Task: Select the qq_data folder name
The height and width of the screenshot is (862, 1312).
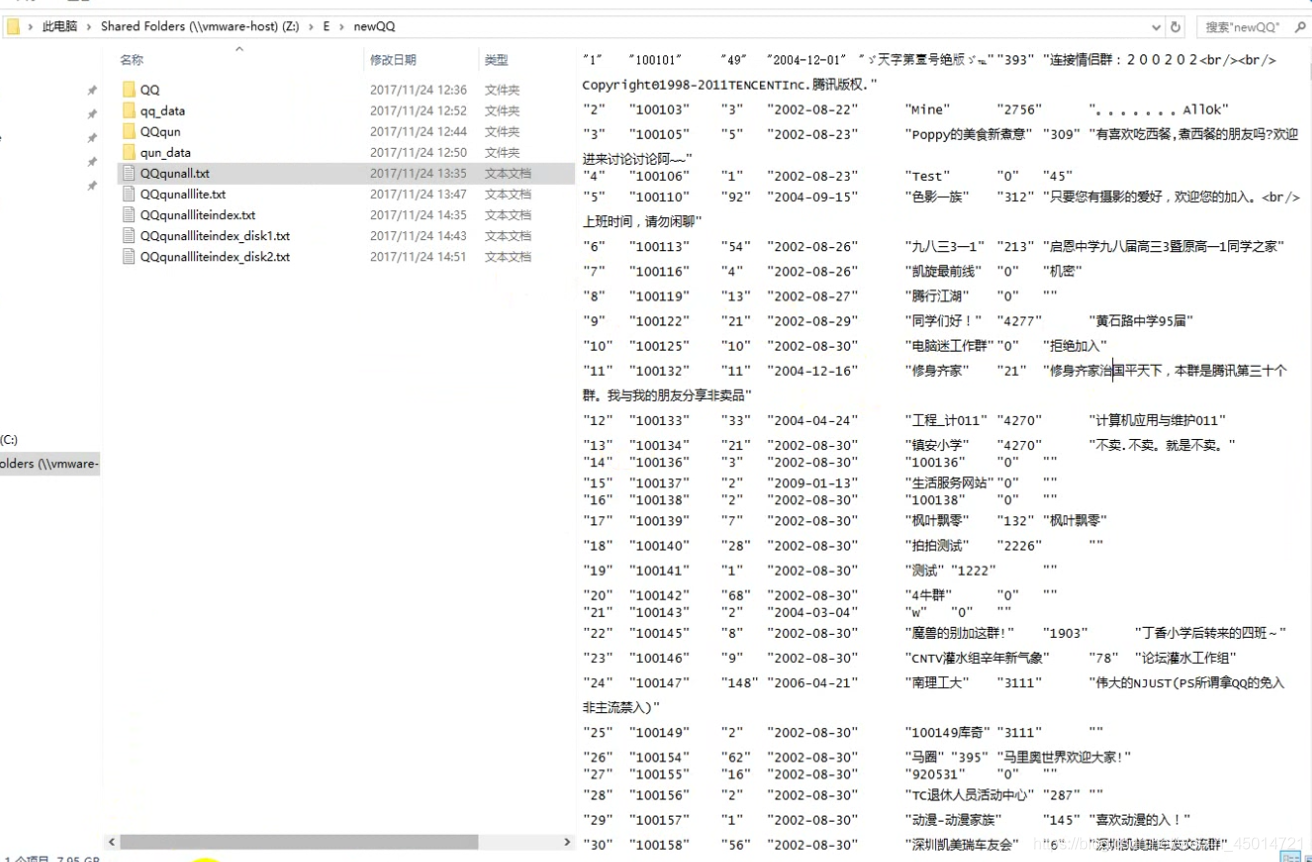Action: pos(162,111)
